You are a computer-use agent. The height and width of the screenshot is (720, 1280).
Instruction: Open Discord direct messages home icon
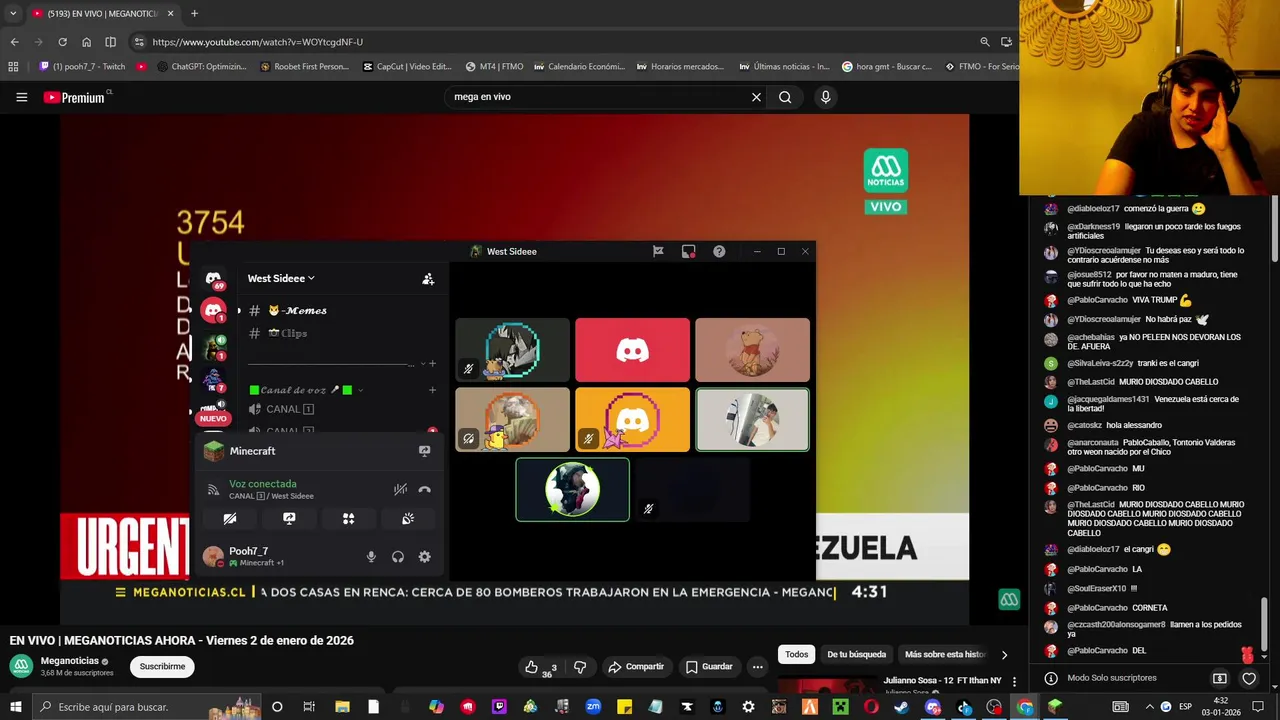(213, 279)
